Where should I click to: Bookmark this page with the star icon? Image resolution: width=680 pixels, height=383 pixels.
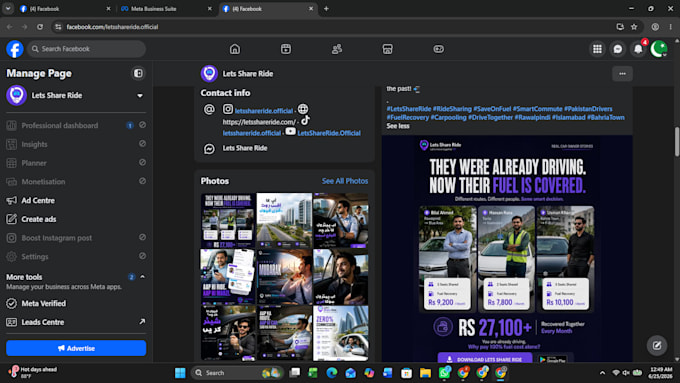634,27
